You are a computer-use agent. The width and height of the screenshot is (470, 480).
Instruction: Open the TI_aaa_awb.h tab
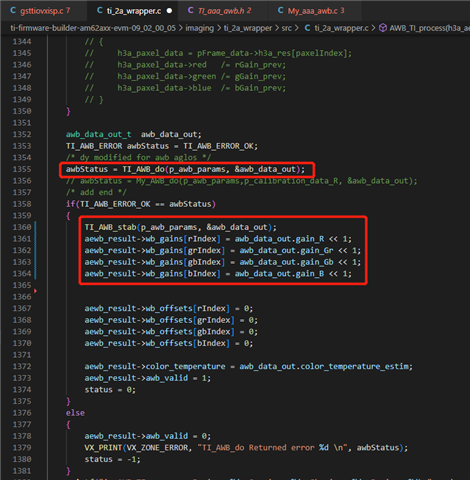[x=224, y=11]
